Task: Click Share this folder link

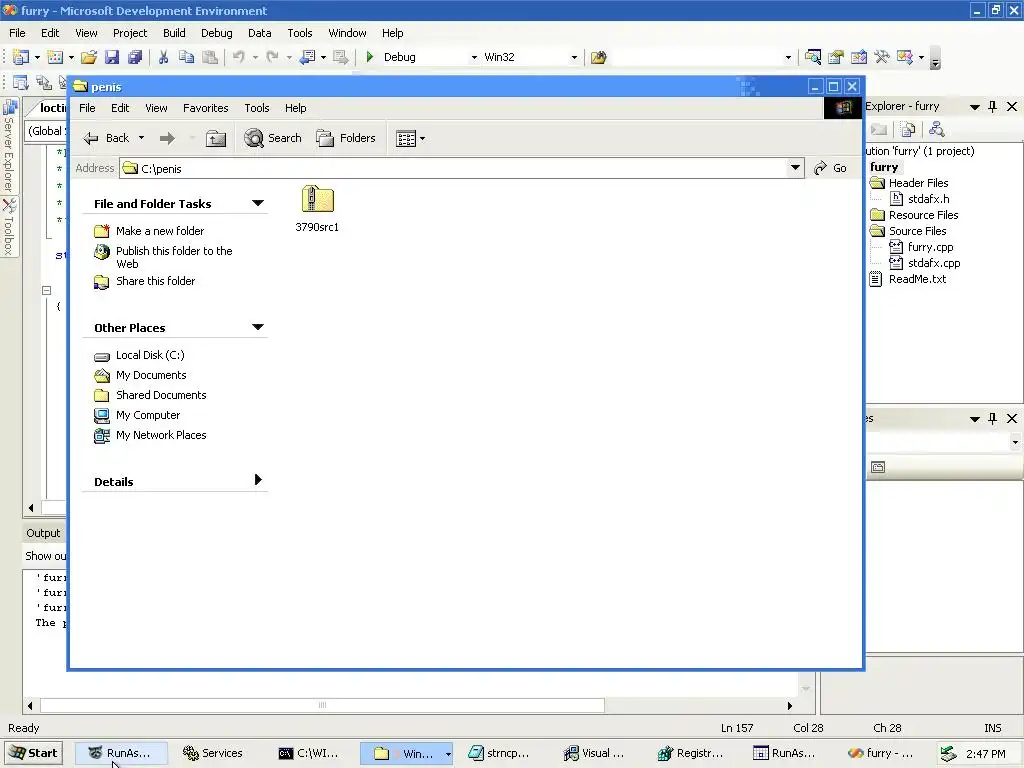Action: (155, 281)
